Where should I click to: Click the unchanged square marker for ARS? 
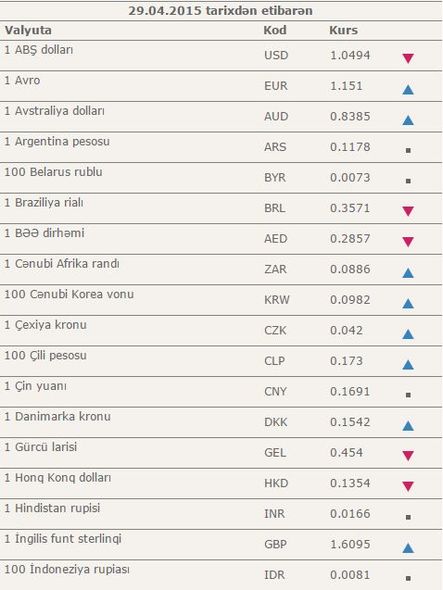click(x=408, y=151)
